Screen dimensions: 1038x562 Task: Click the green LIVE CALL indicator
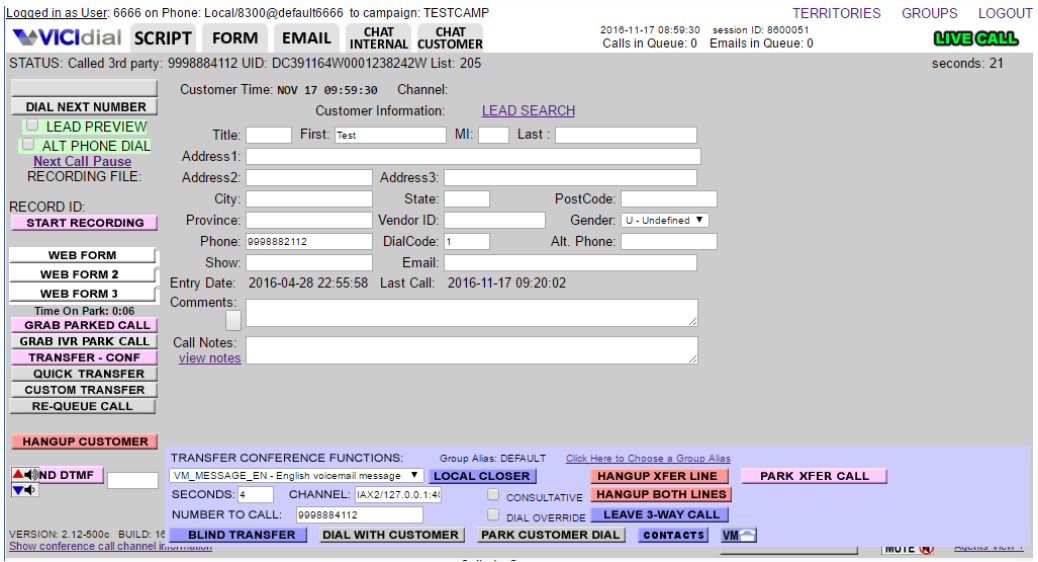[x=975, y=39]
